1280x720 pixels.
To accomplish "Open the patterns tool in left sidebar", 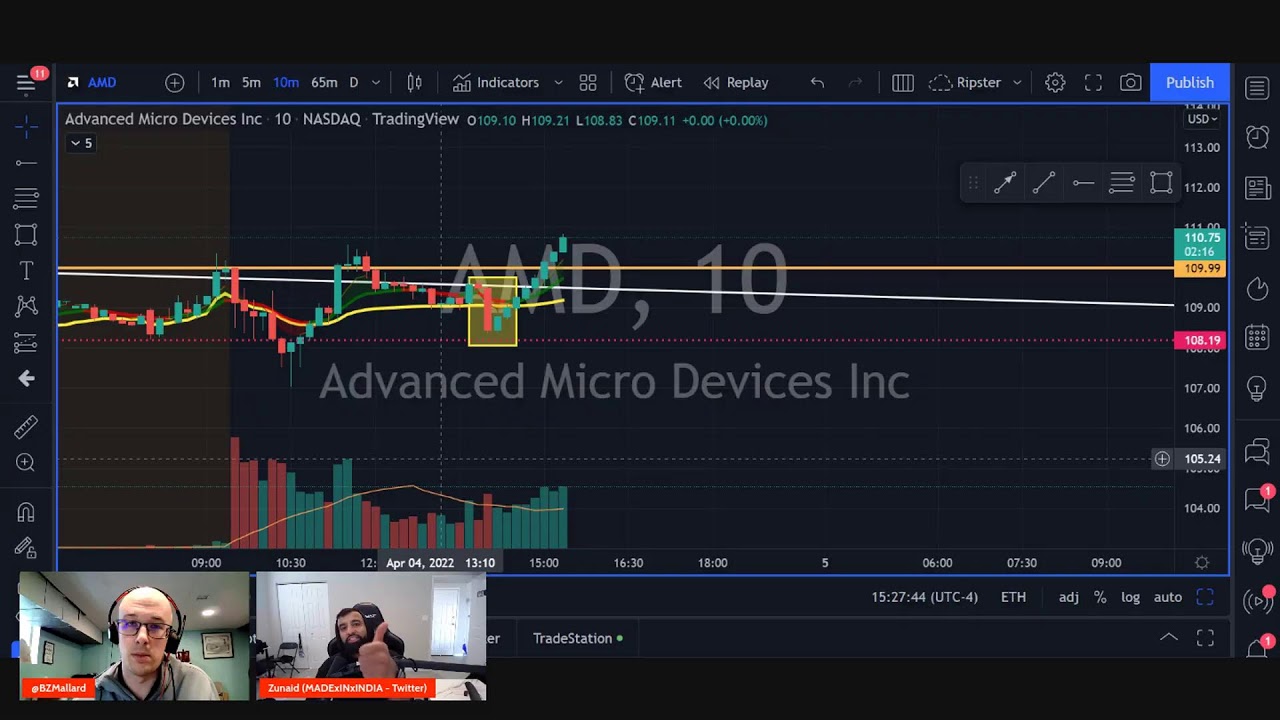I will pos(26,306).
